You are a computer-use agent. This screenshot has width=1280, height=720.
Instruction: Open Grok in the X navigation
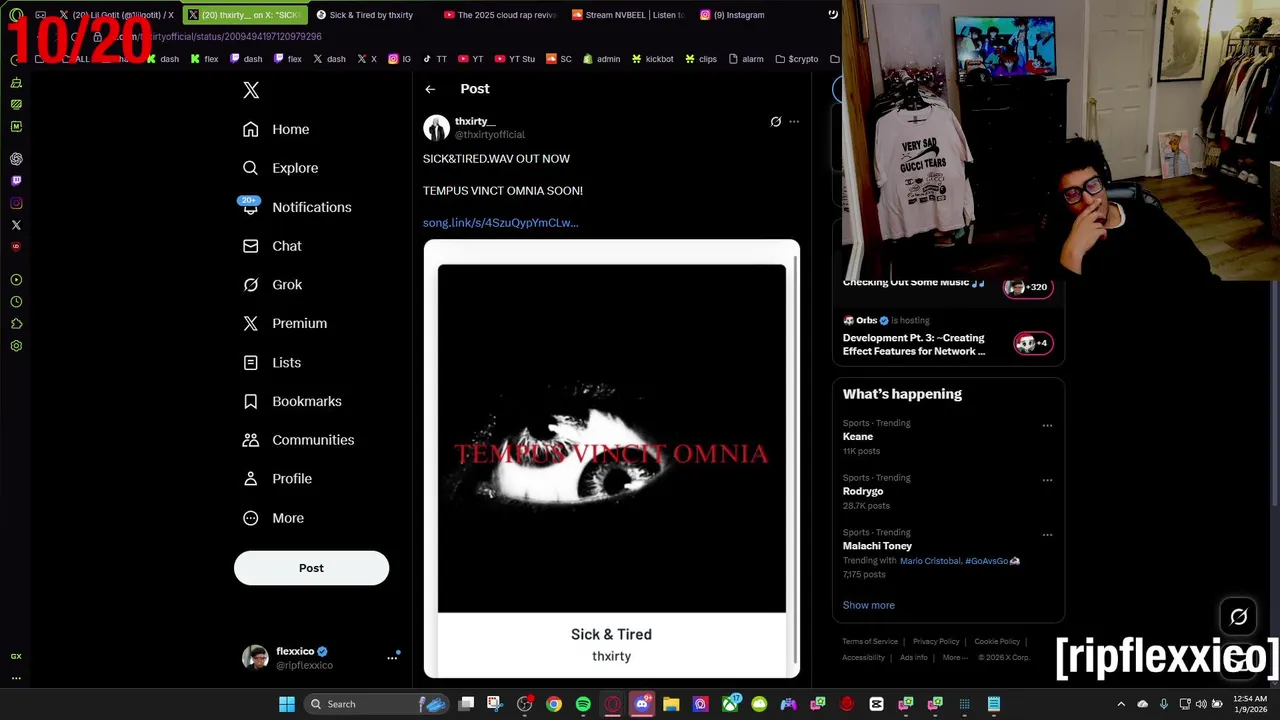pyautogui.click(x=272, y=285)
